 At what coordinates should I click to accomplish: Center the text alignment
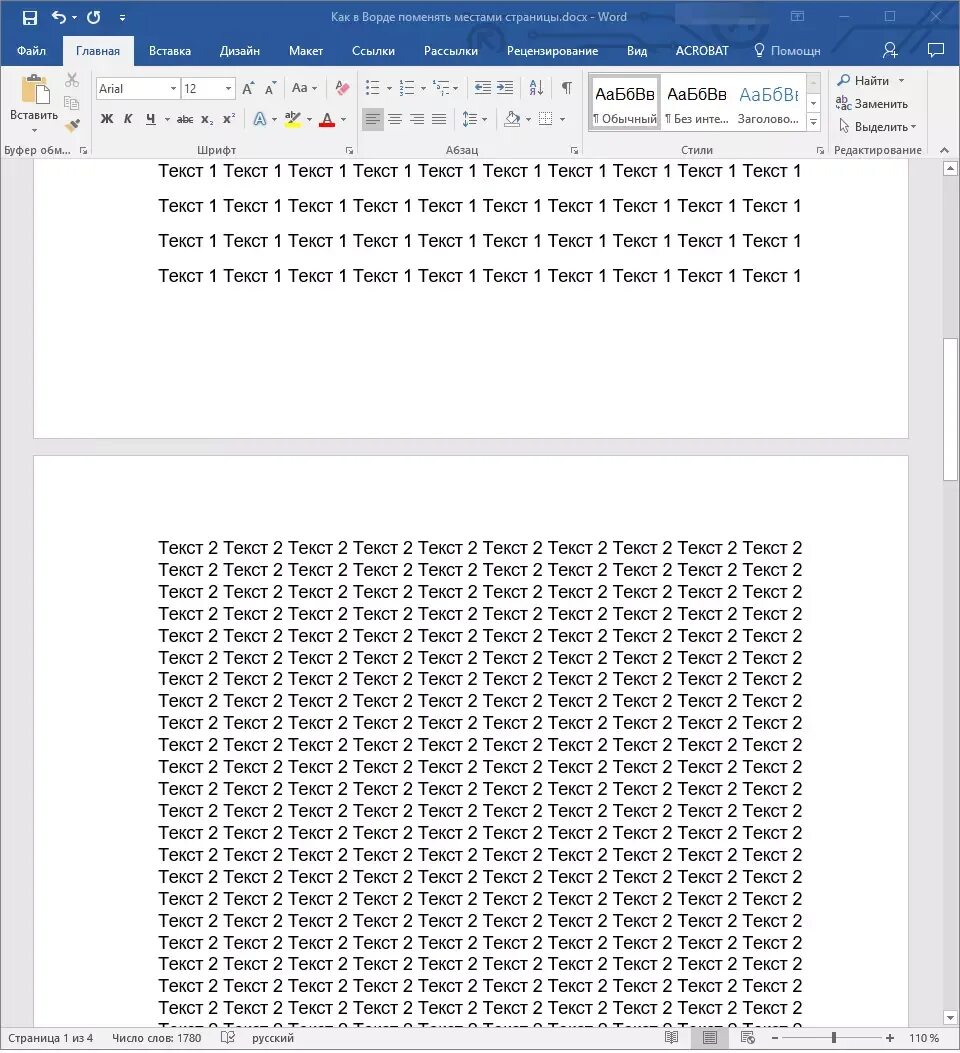click(395, 120)
